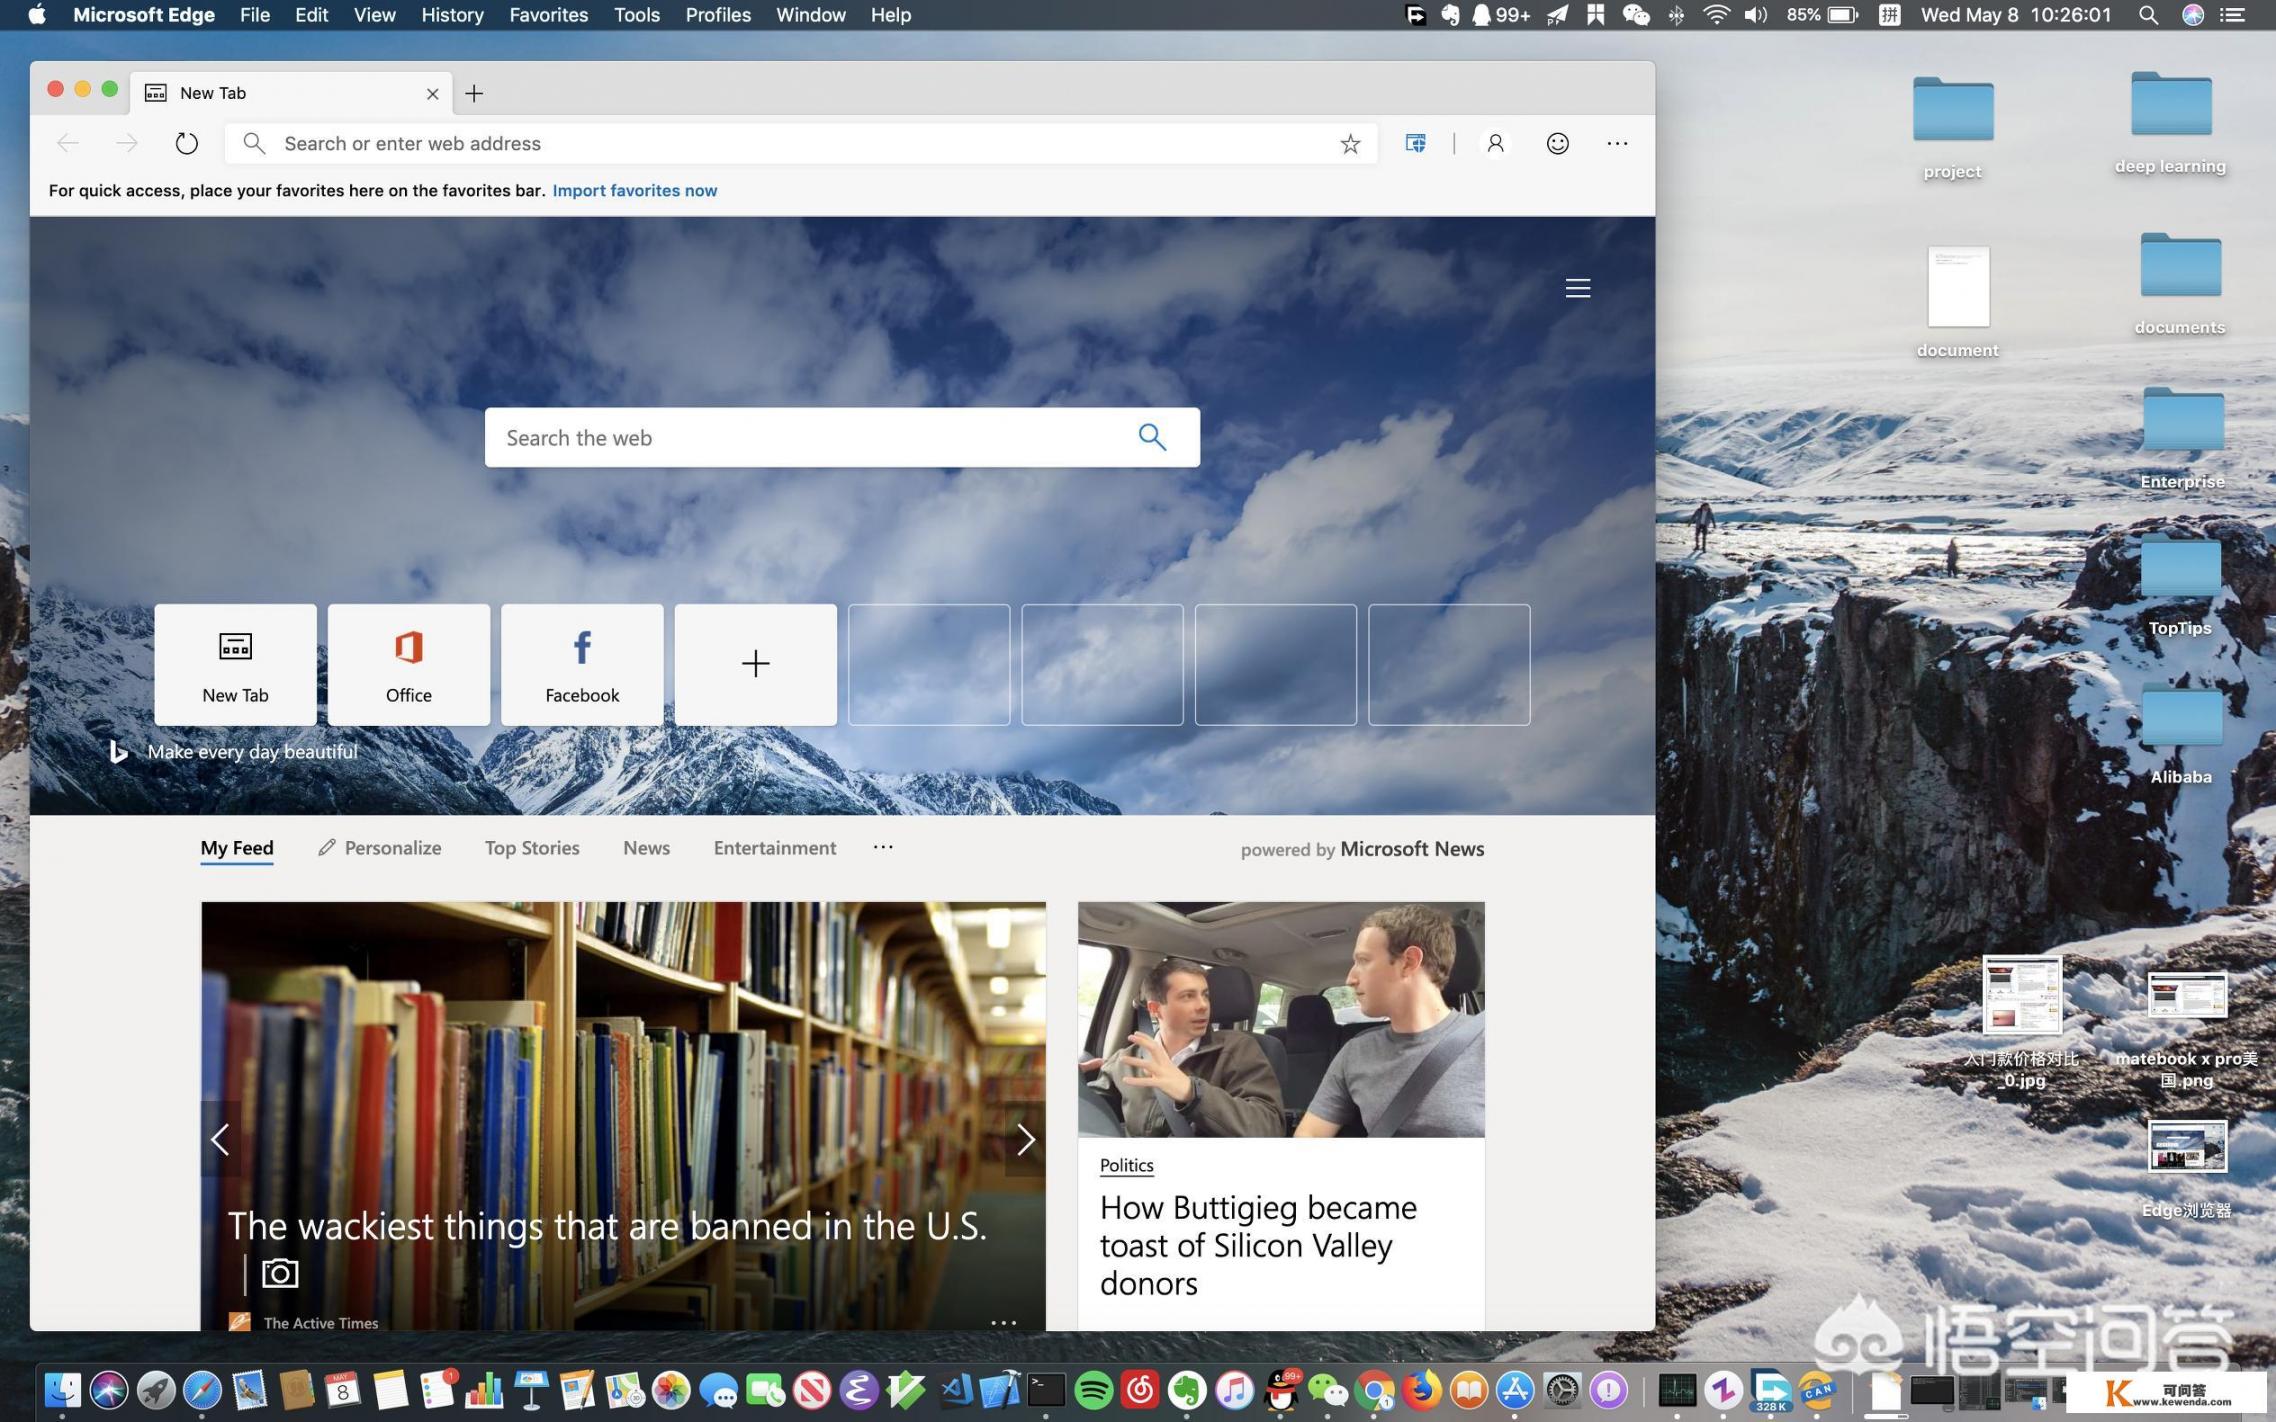Open the App Store from the Dock
This screenshot has width=2276, height=1422.
(x=1515, y=1391)
